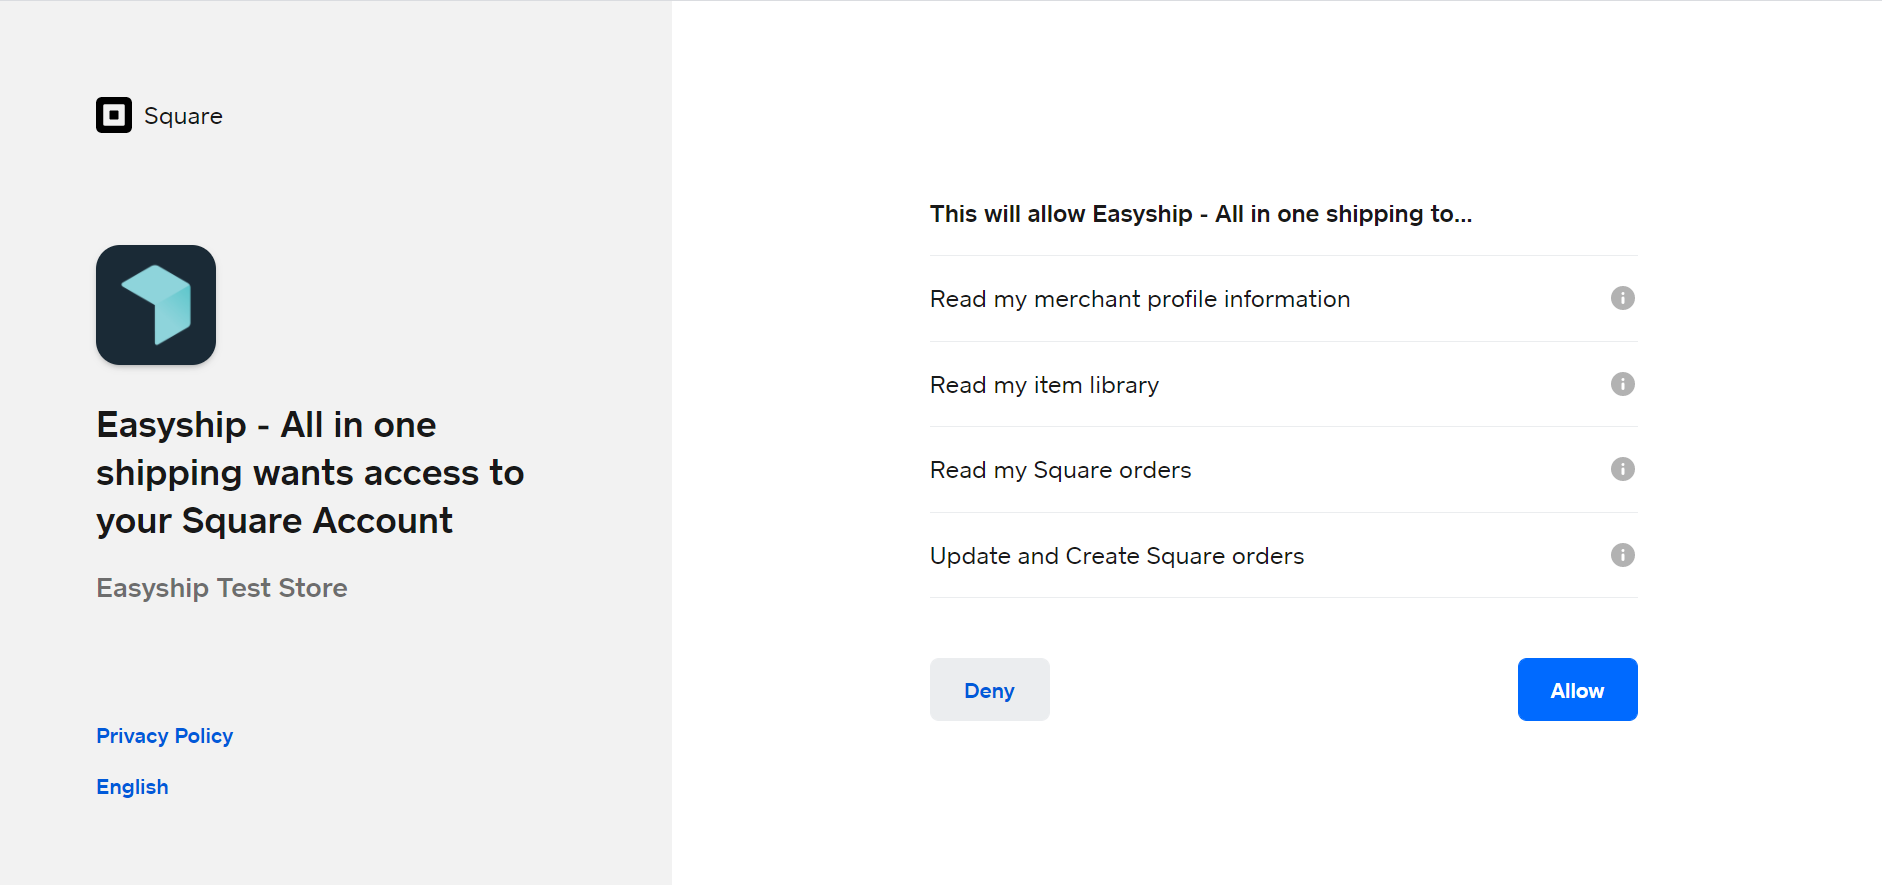Click 'Read my merchant profile information' text
Screen dimensions: 1882x885
pyautogui.click(x=1140, y=299)
